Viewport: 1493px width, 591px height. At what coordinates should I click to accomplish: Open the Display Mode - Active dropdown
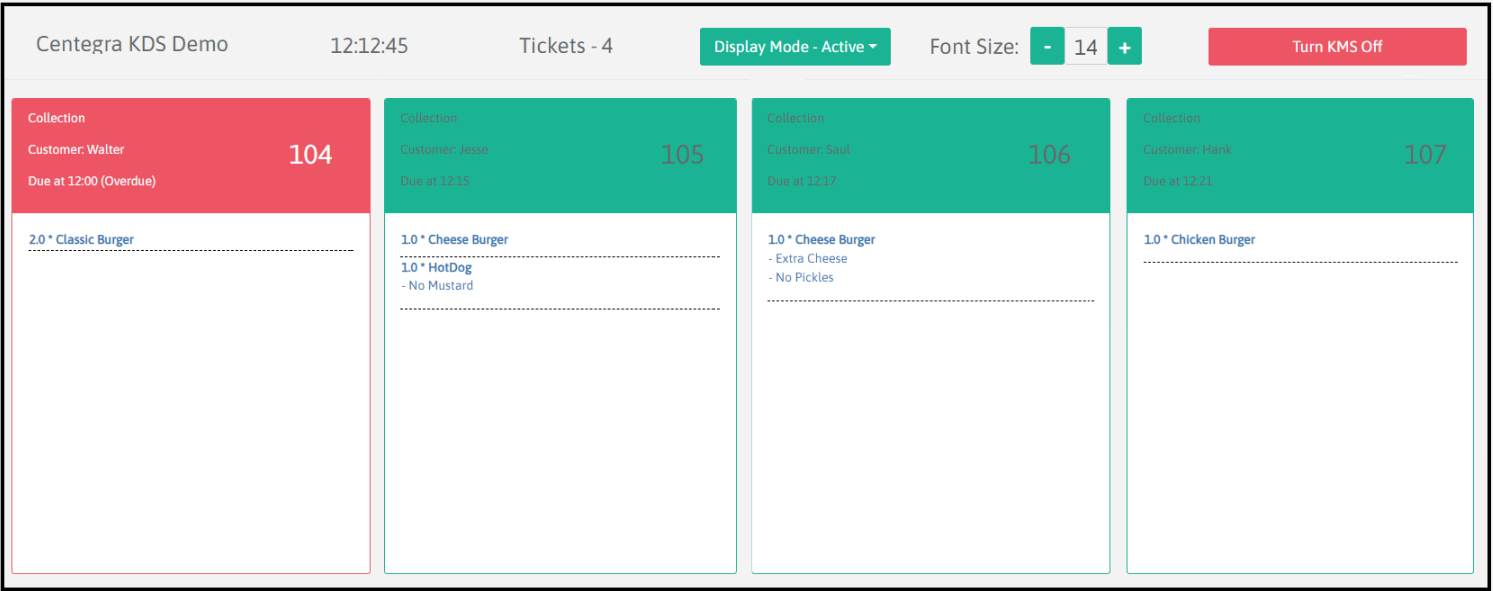coord(795,47)
